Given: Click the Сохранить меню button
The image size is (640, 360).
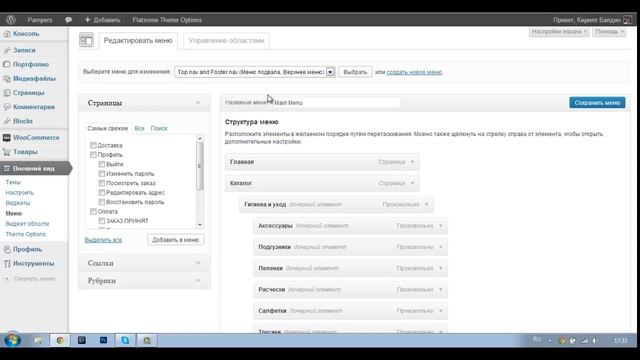Looking at the screenshot, I should click(x=597, y=103).
